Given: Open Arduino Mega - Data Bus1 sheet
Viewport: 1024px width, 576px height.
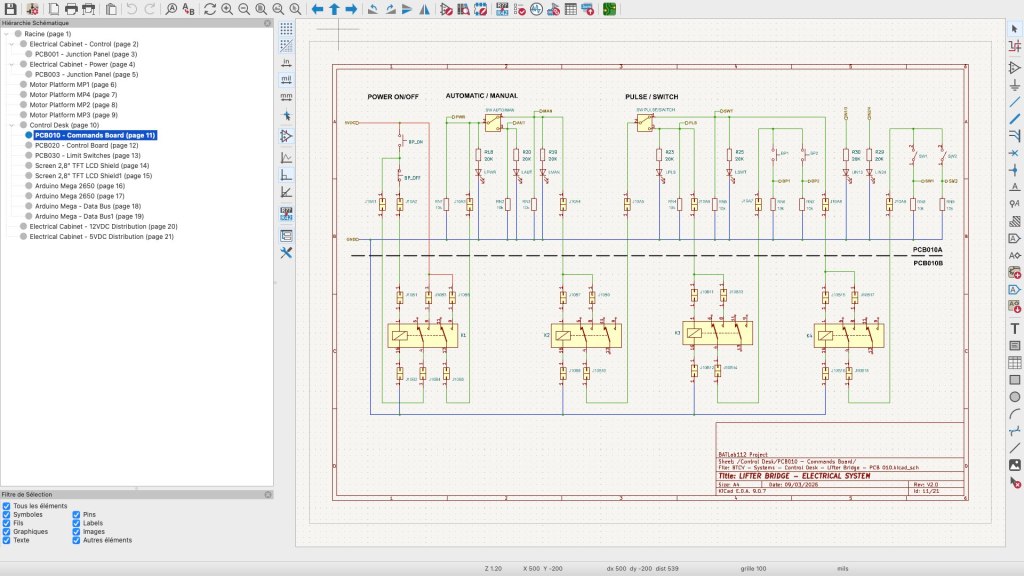Looking at the screenshot, I should coord(89,216).
